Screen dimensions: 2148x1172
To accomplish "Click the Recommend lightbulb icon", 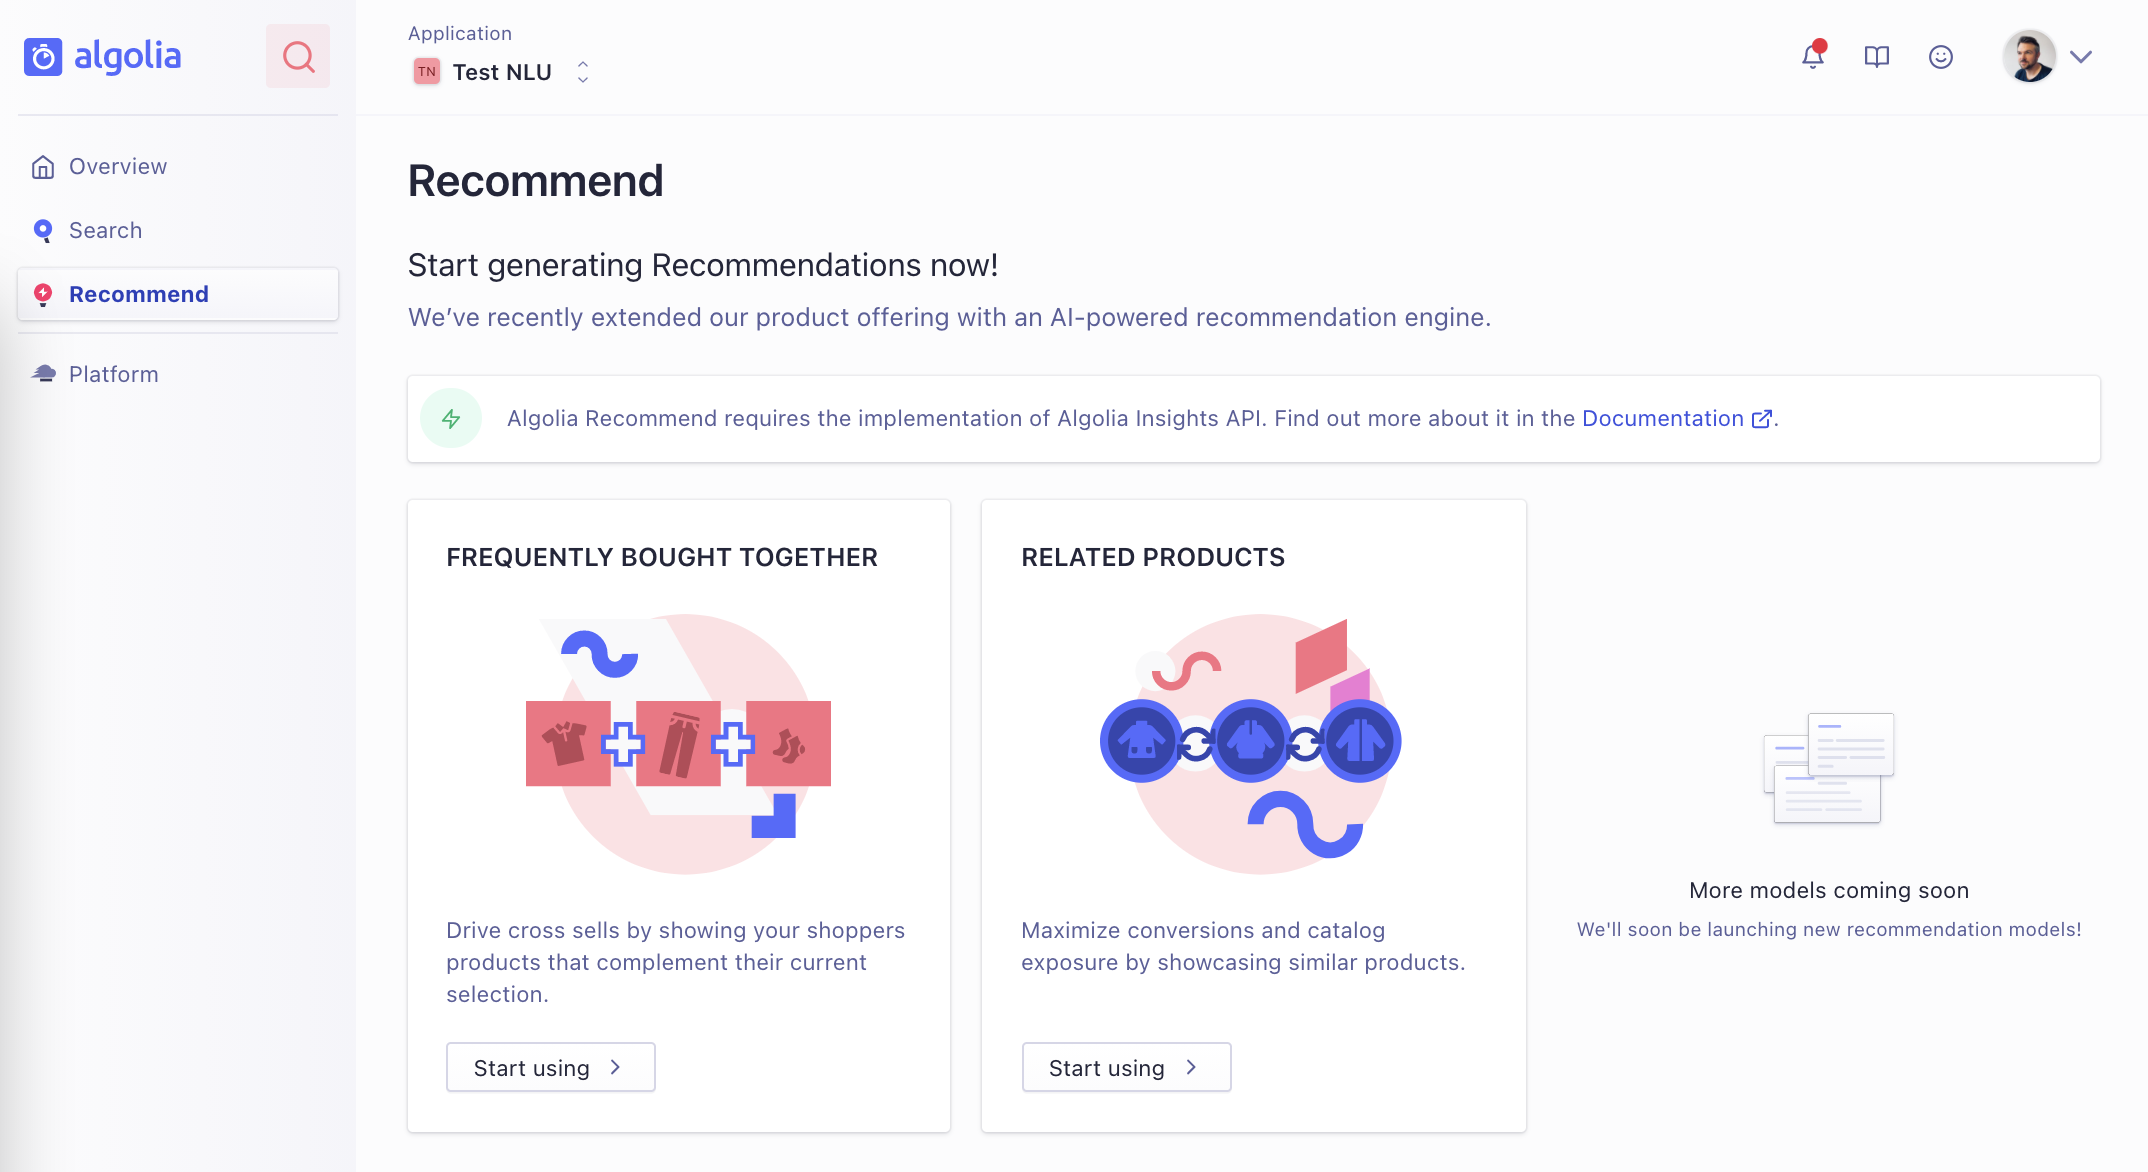I will [x=43, y=294].
